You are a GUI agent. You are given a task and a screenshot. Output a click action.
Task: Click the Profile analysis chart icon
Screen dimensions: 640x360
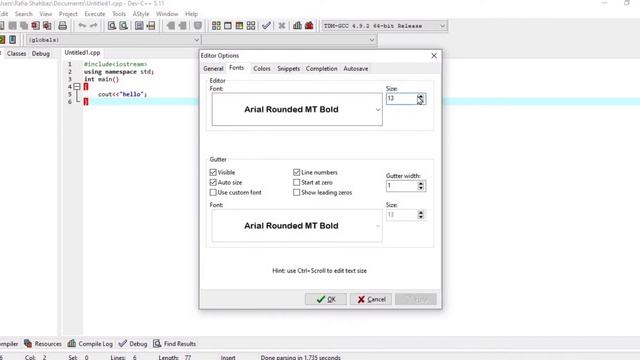(298, 26)
